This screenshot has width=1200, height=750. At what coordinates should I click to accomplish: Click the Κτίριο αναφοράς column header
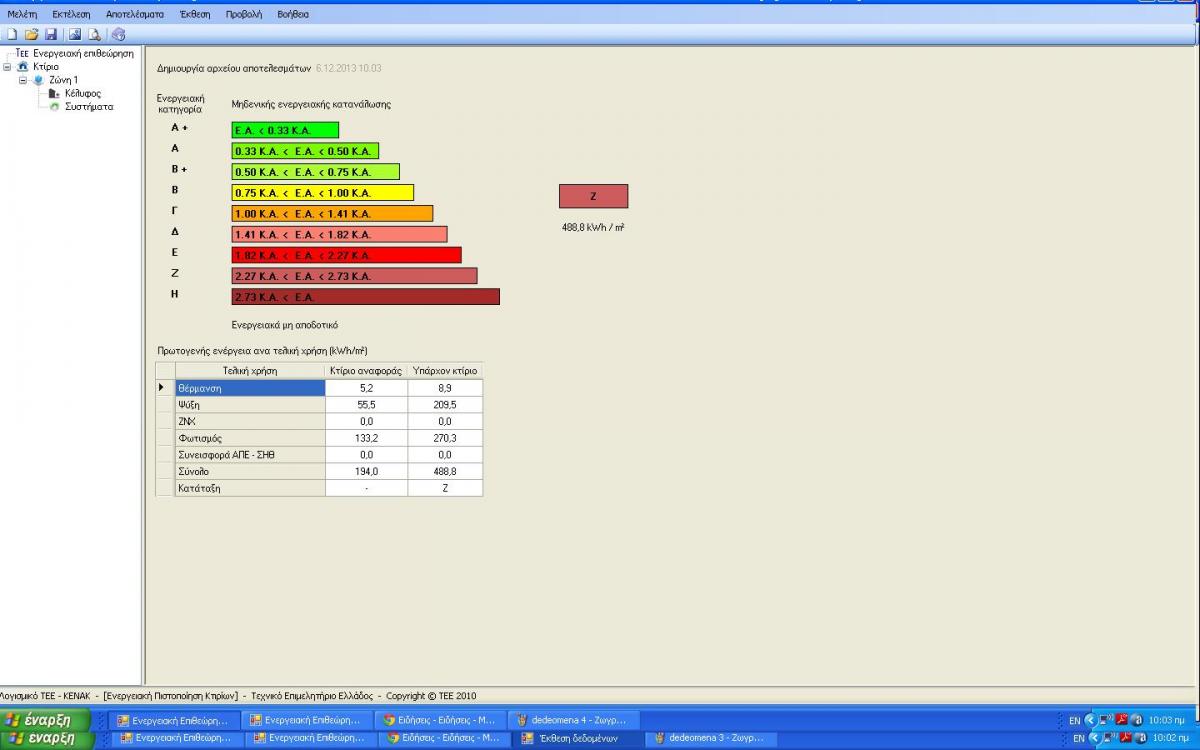[x=367, y=370]
